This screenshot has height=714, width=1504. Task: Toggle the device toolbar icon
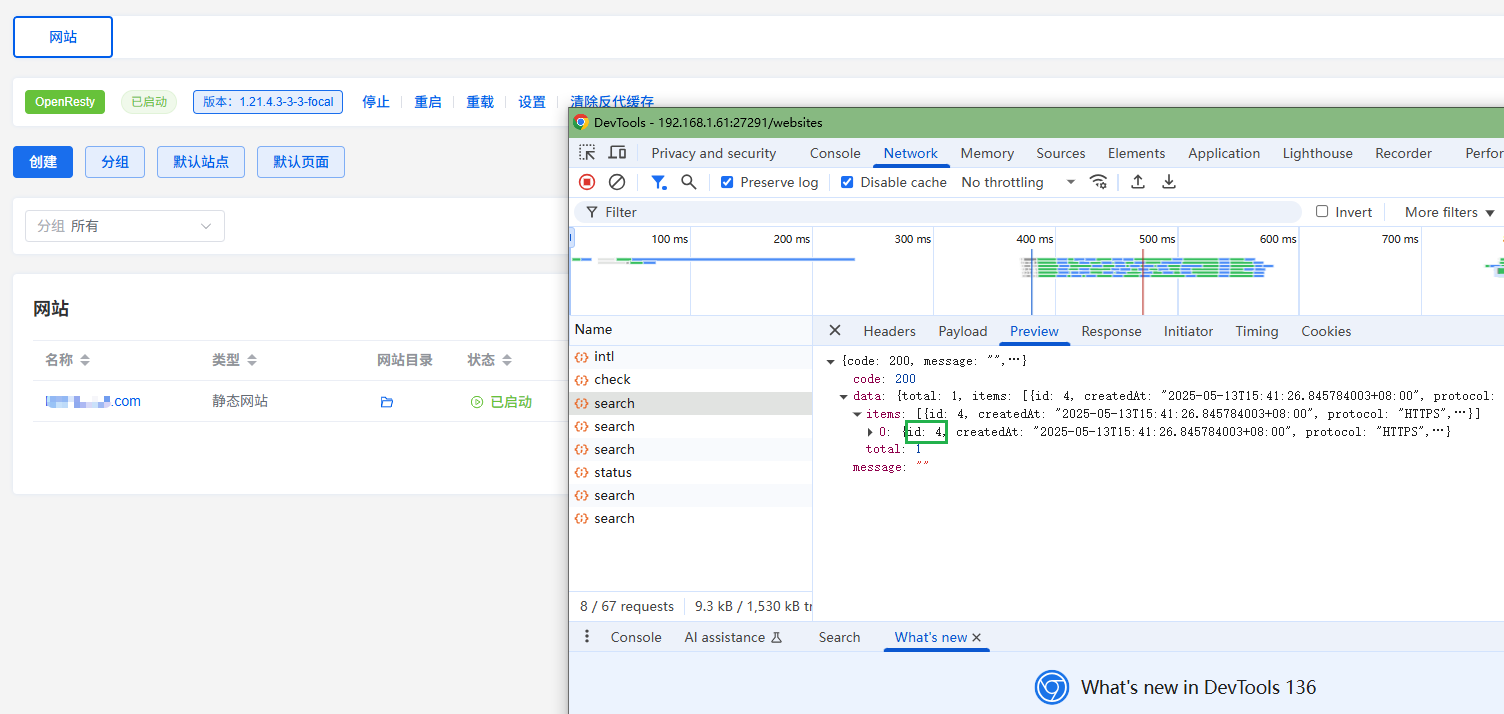click(617, 153)
